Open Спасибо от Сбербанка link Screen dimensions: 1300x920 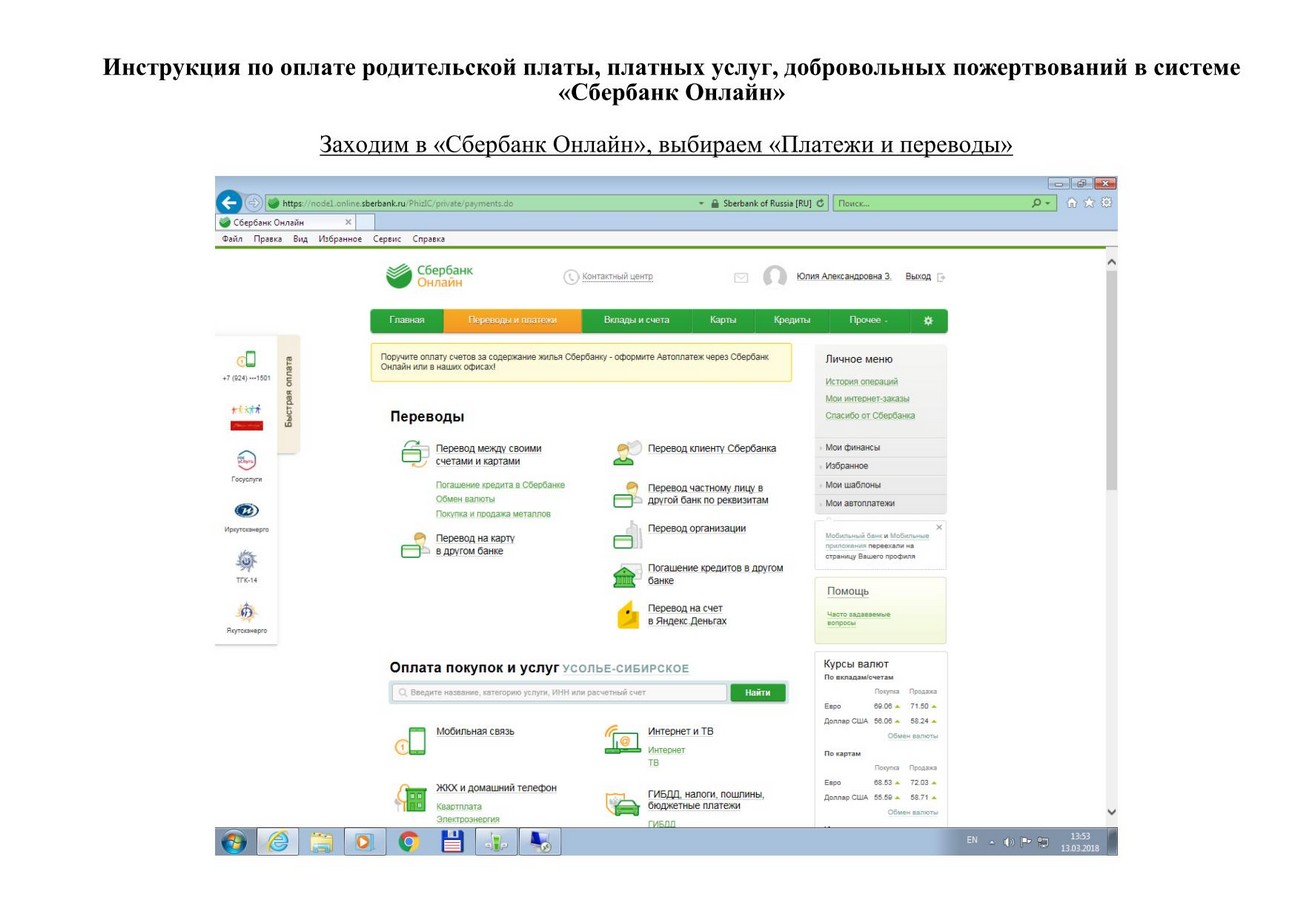870,415
